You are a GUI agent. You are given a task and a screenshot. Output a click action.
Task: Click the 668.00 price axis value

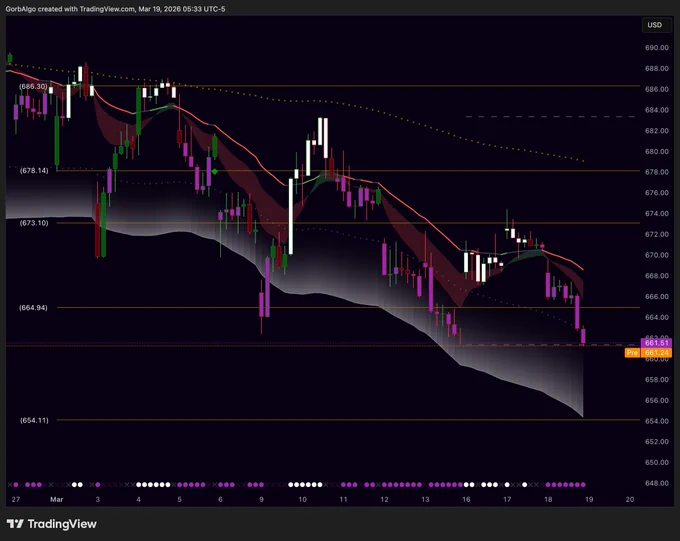[x=657, y=276]
